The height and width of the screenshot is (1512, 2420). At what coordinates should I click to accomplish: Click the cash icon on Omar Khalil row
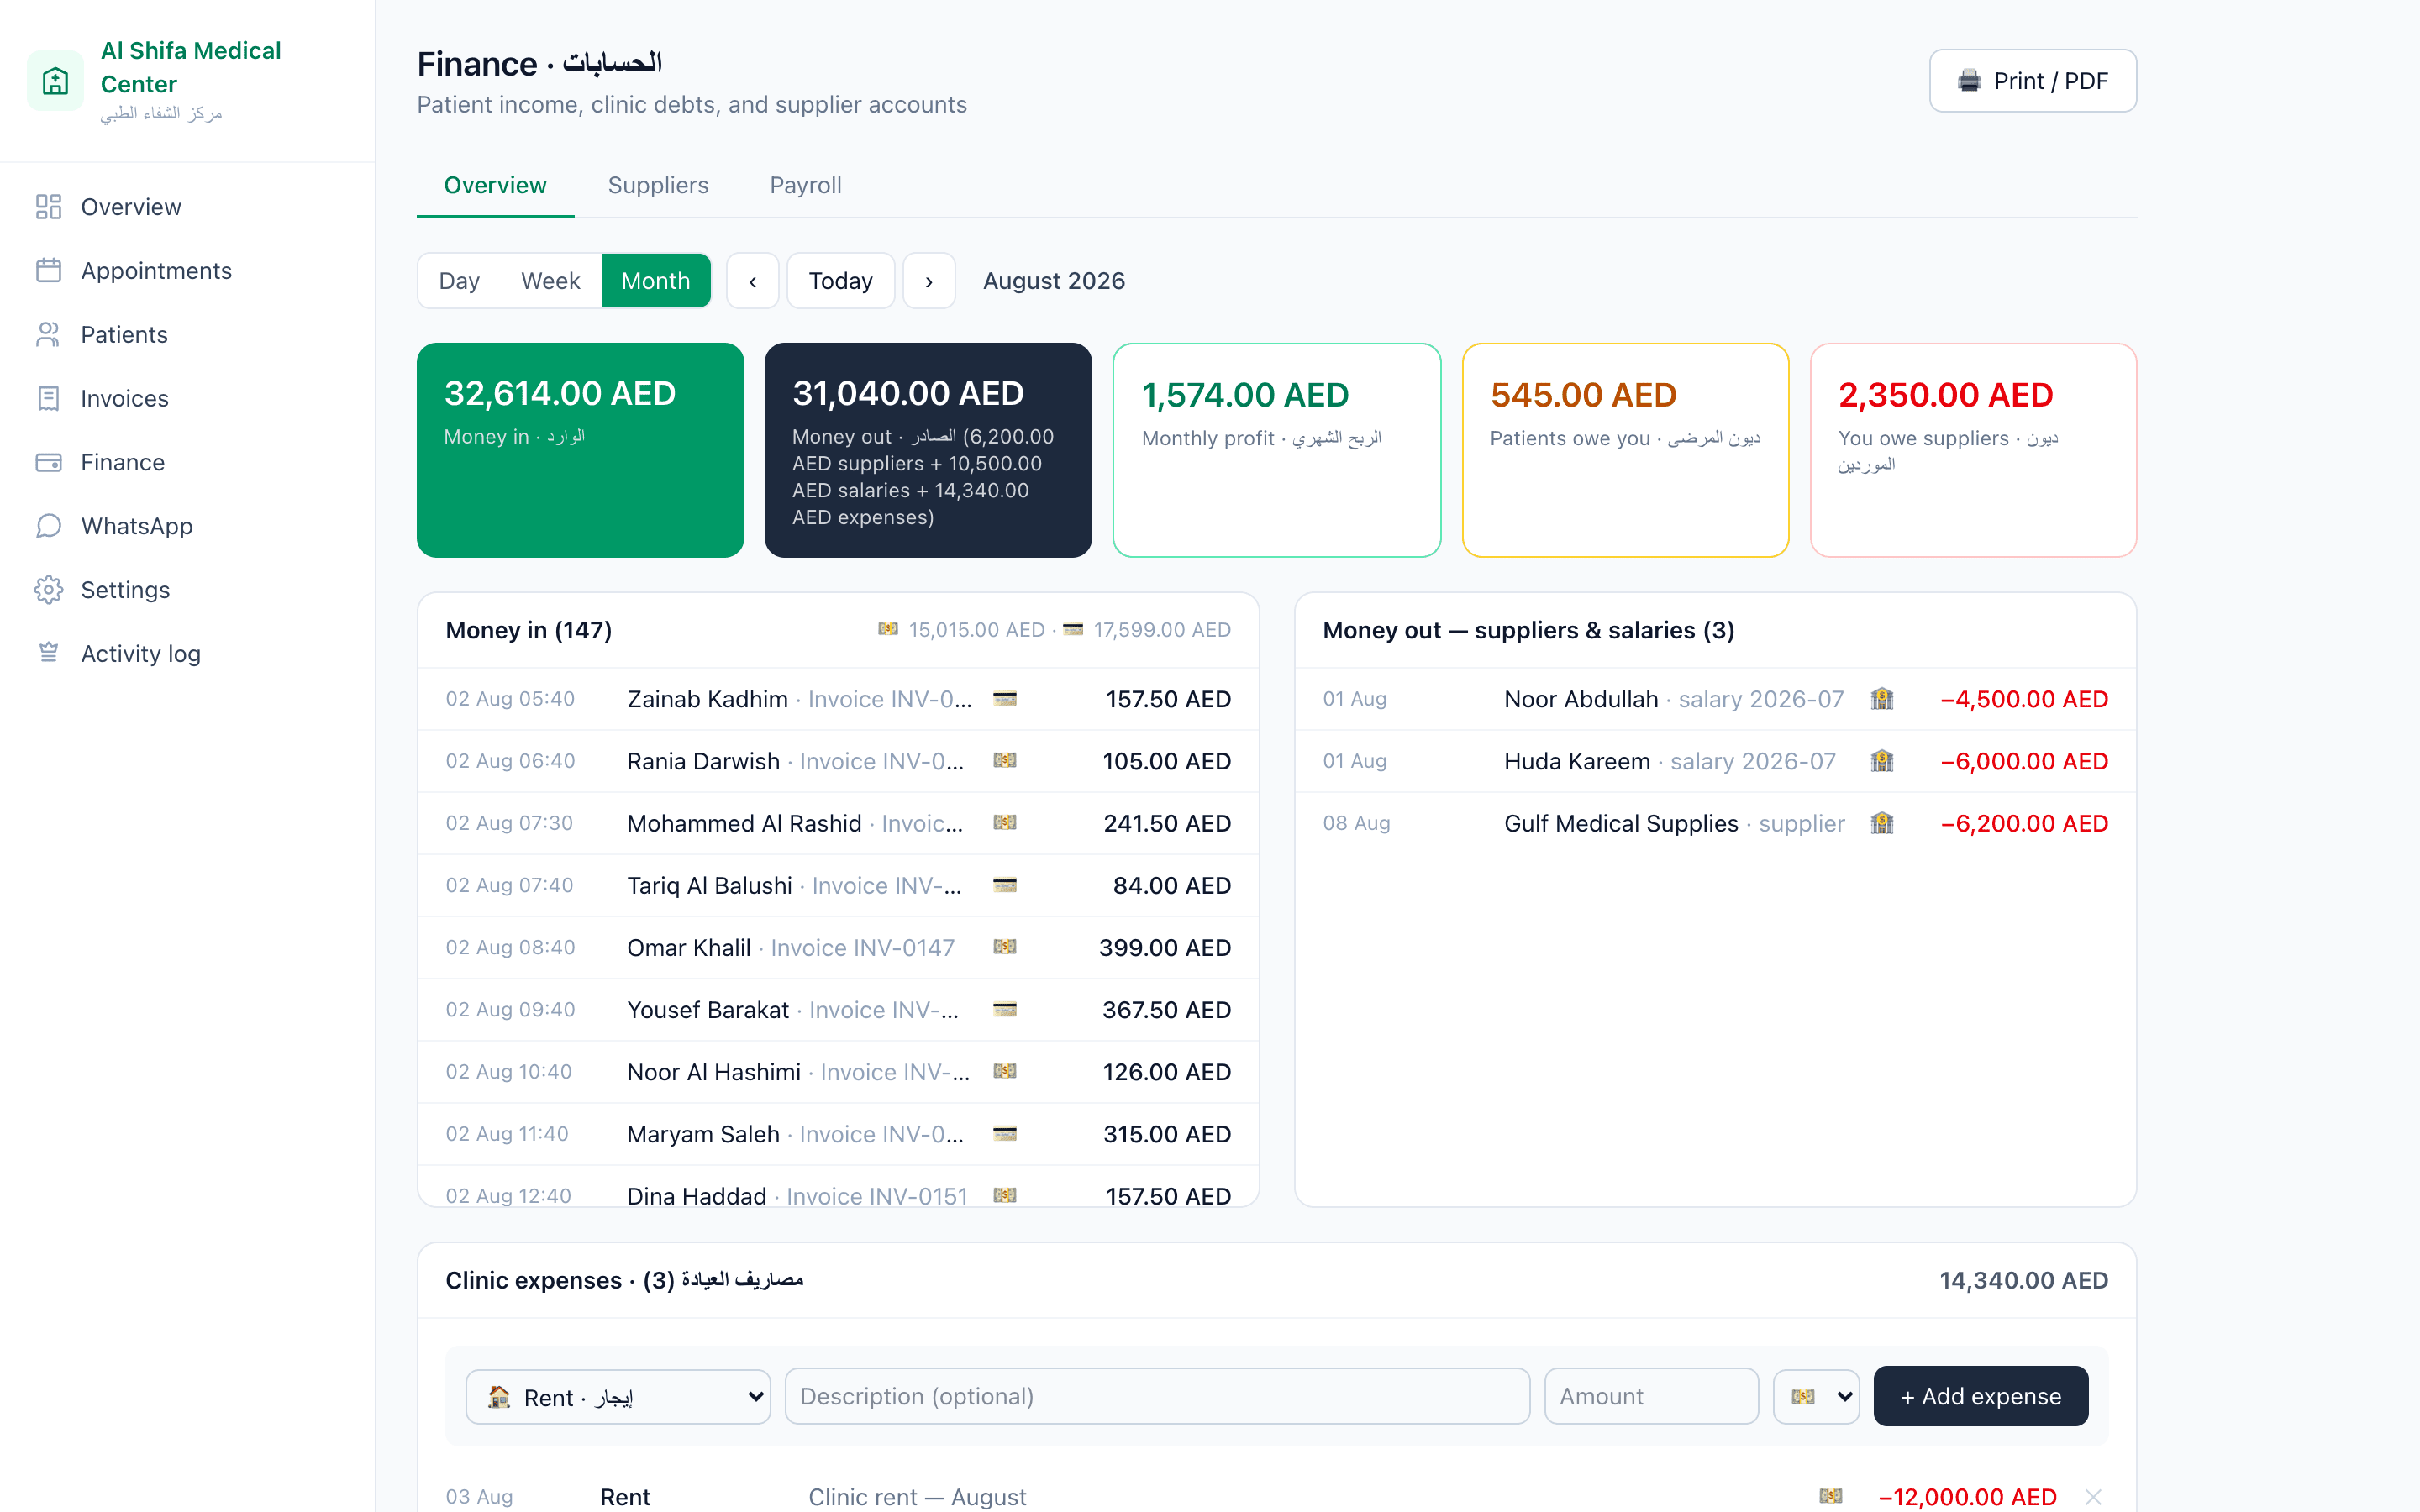point(1005,947)
